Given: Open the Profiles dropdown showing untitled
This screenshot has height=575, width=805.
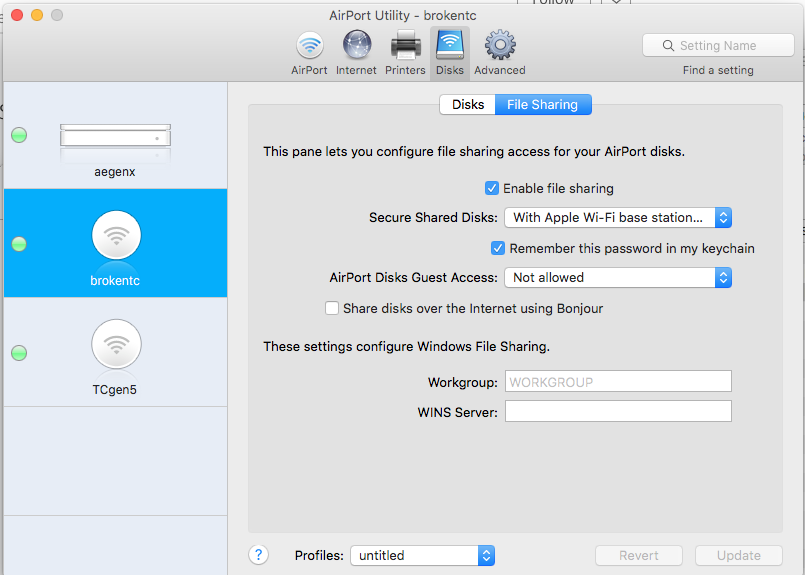Looking at the screenshot, I should point(423,555).
